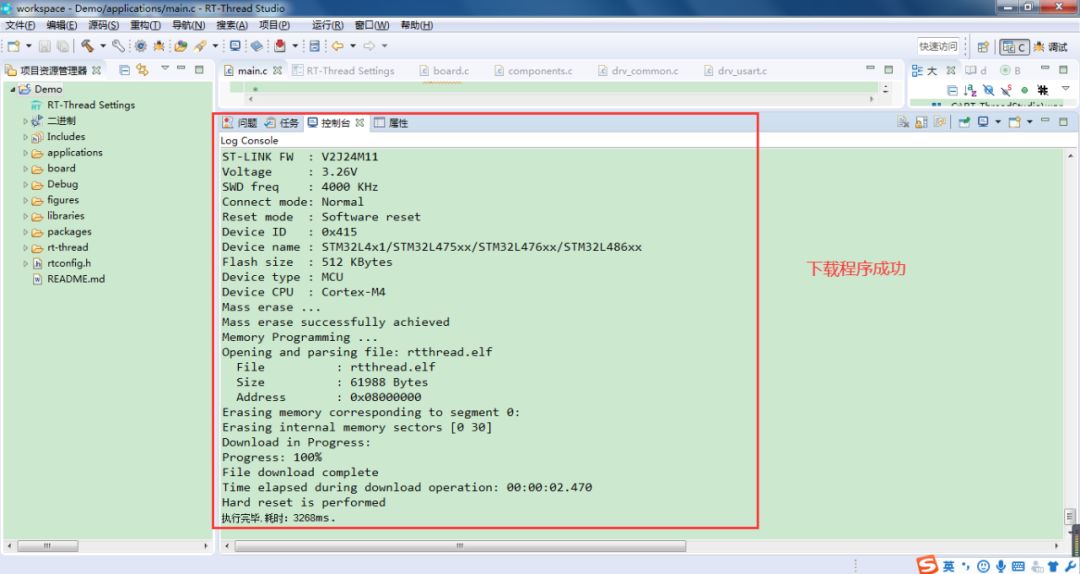This screenshot has width=1080, height=574.
Task: Click the red download package icon
Action: [280, 46]
